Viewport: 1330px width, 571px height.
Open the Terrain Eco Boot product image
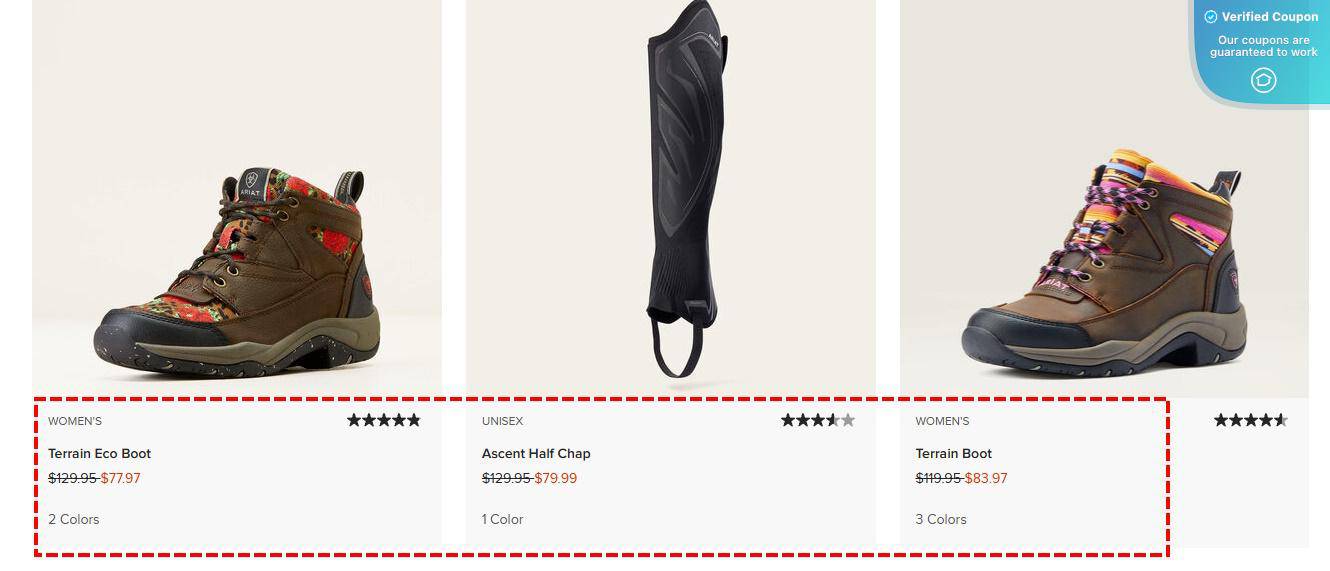(237, 198)
